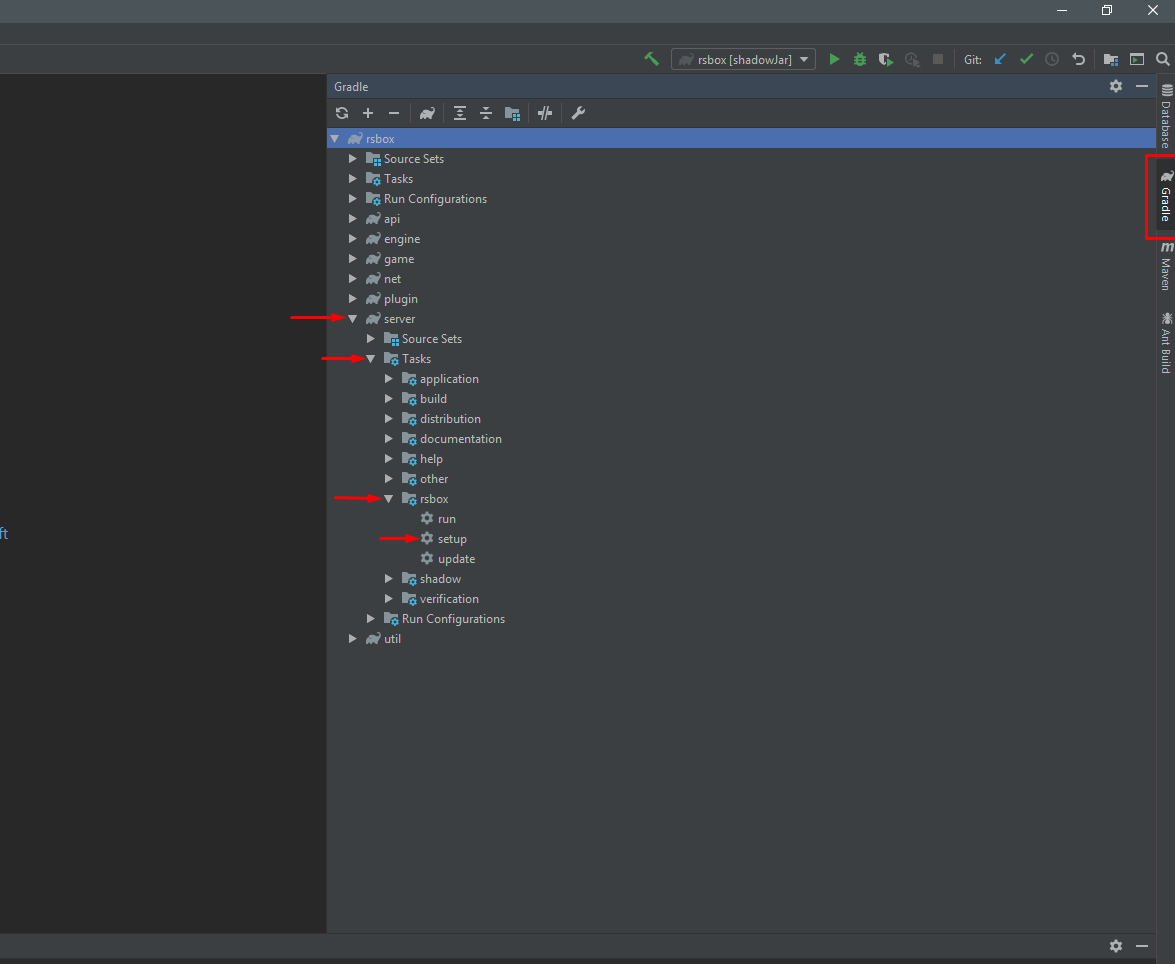Screen dimensions: 1175x964
Task: Select the application task group
Action: tap(449, 379)
